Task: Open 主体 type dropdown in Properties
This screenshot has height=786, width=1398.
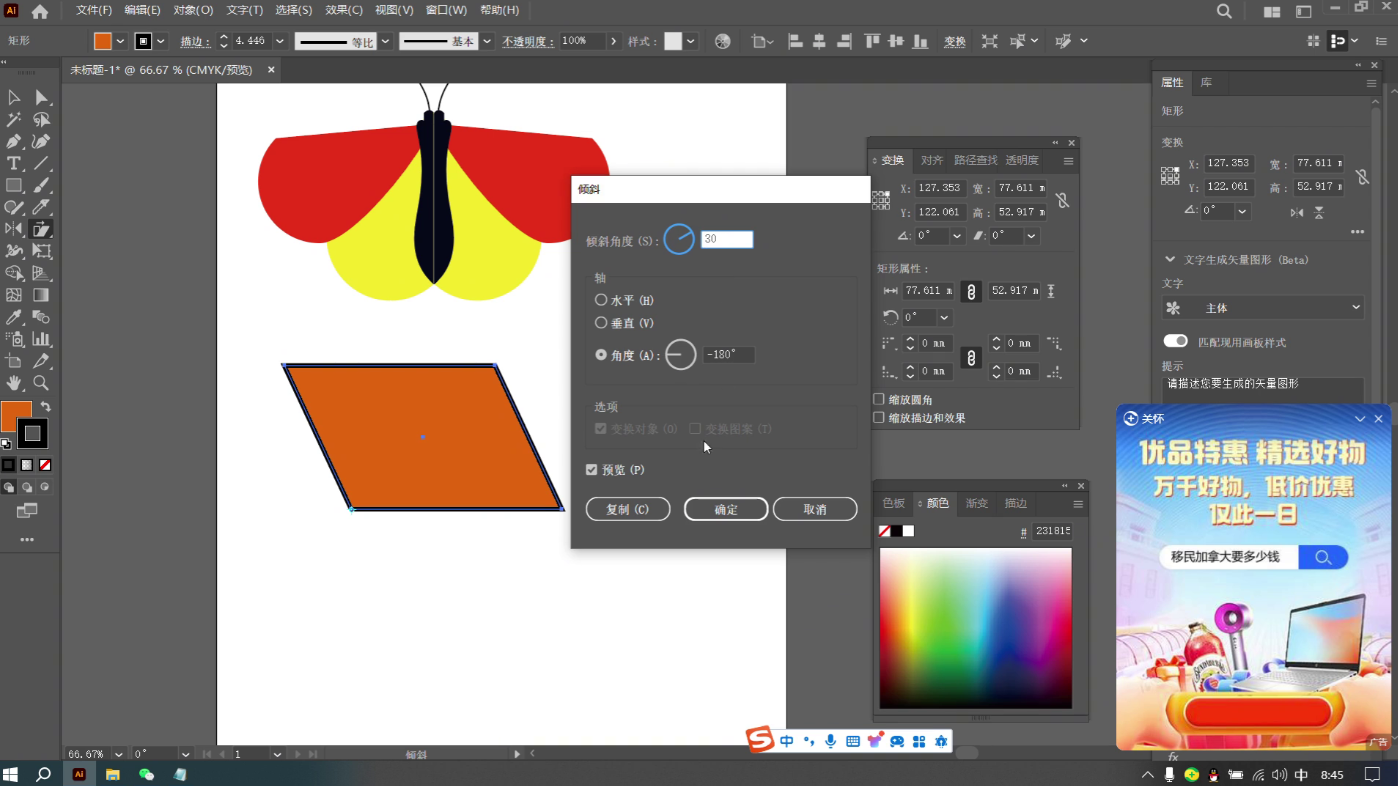Action: (x=1262, y=308)
